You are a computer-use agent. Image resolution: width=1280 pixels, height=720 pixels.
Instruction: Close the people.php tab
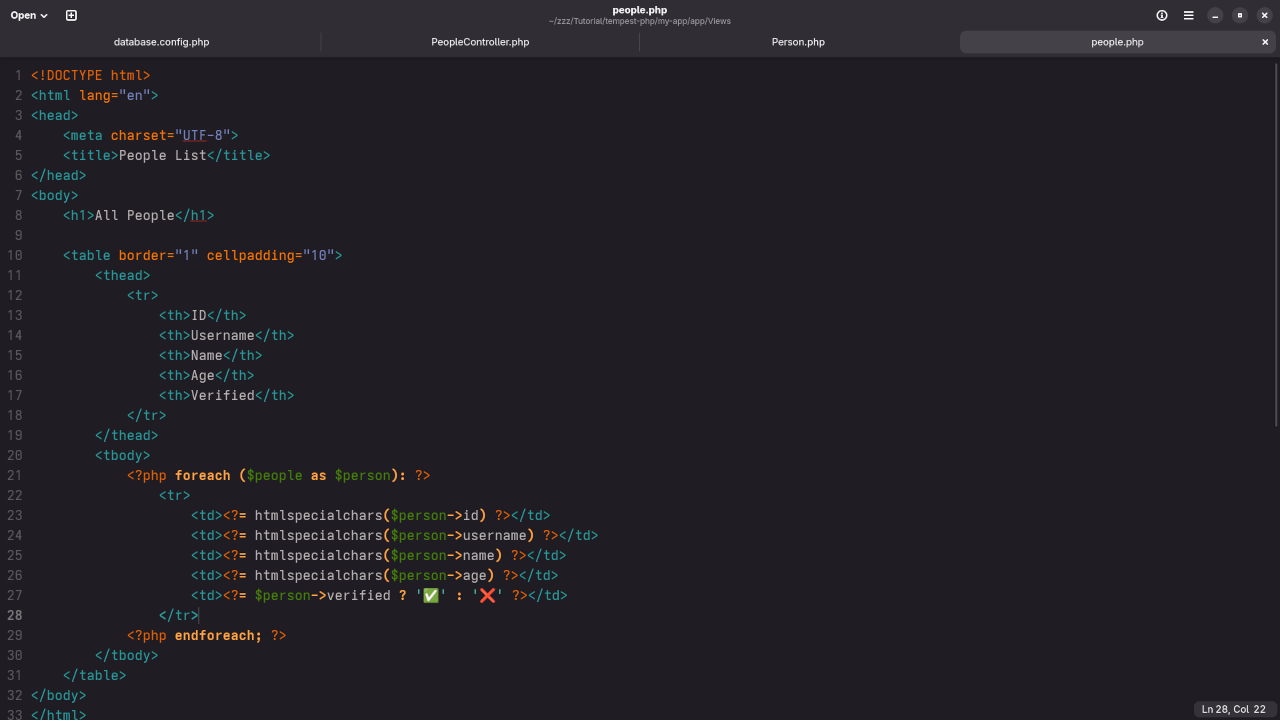[x=1265, y=42]
